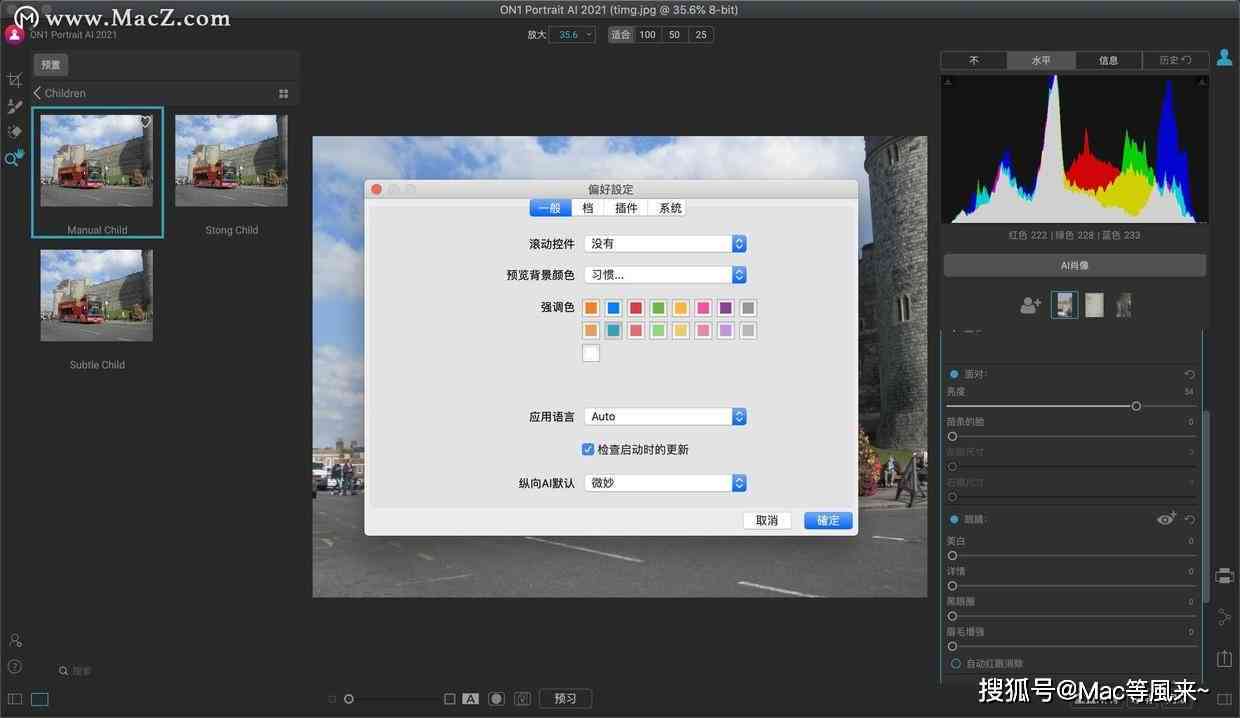This screenshot has width=1240, height=718.
Task: Click the add-eye icon in eyes section
Action: tap(1166, 519)
